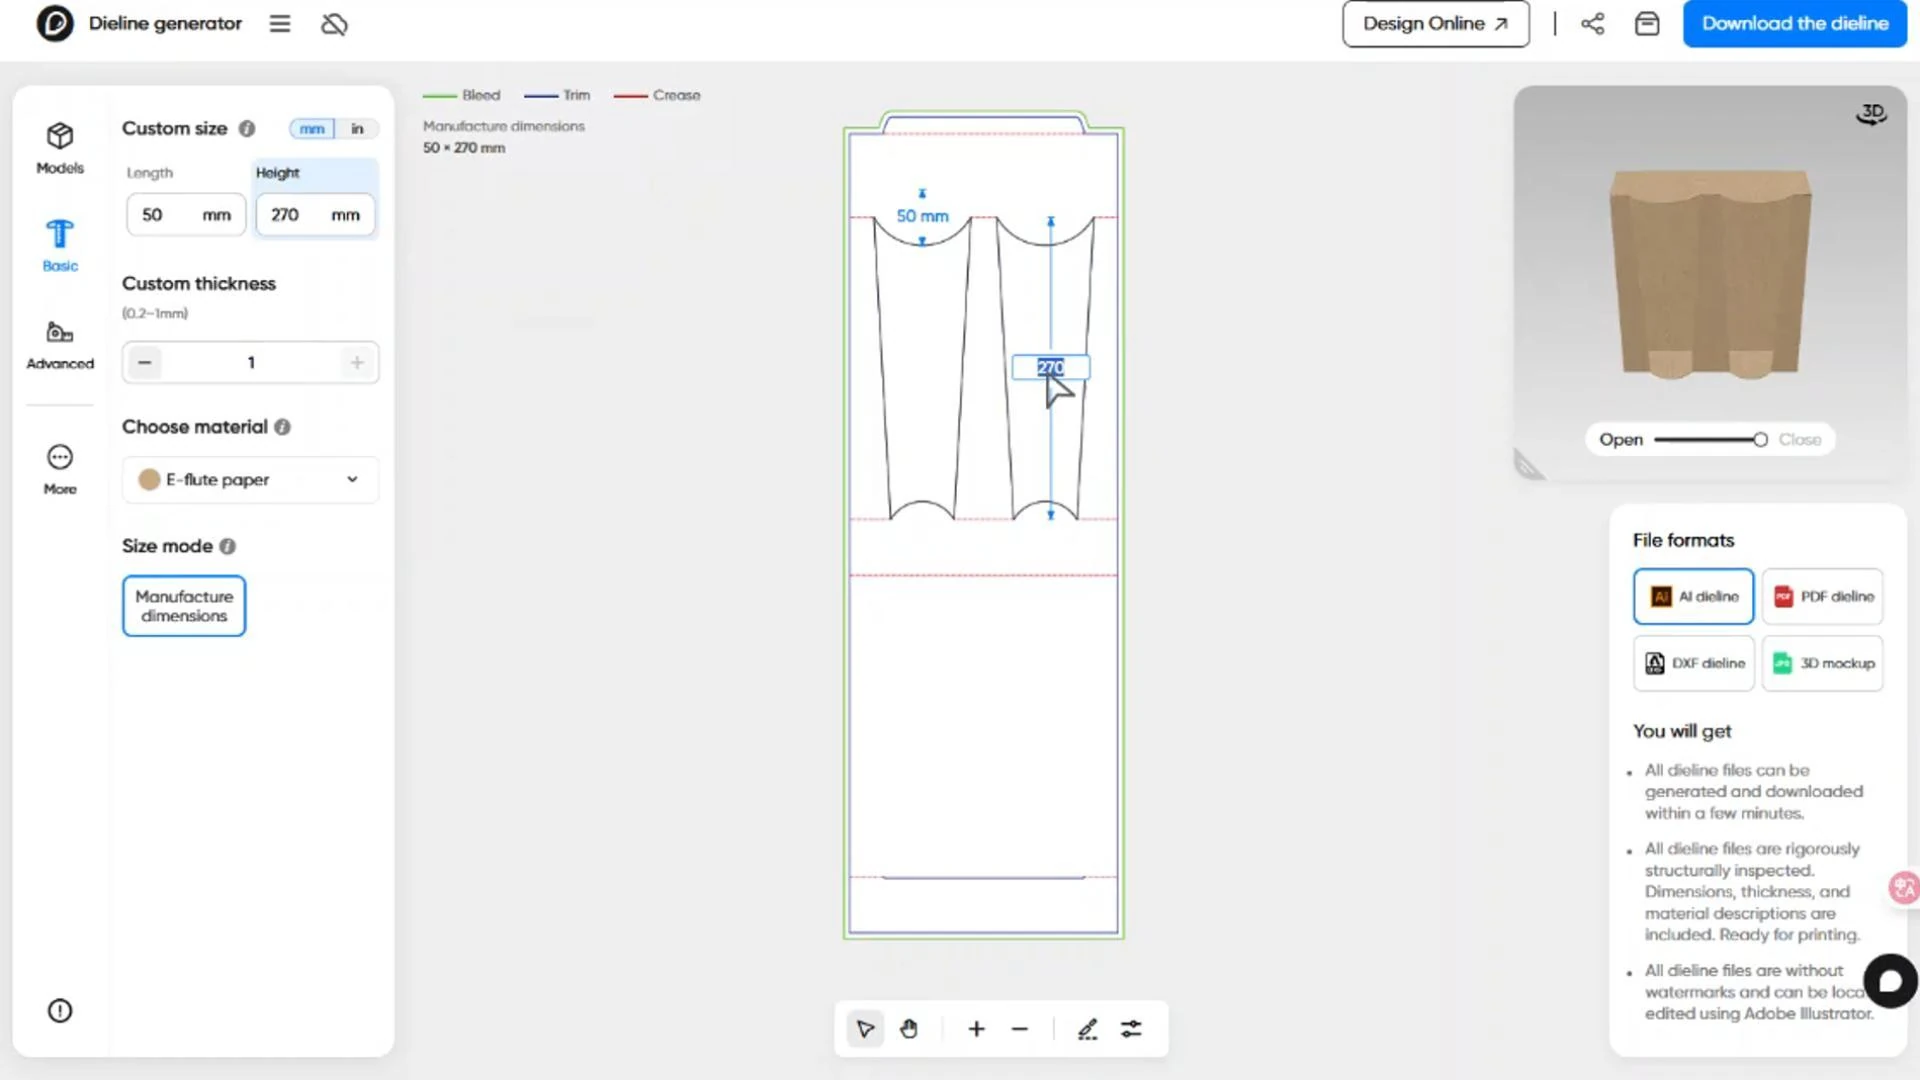This screenshot has width=1920, height=1080.
Task: Select the pointer cursor tool
Action: (x=865, y=1029)
